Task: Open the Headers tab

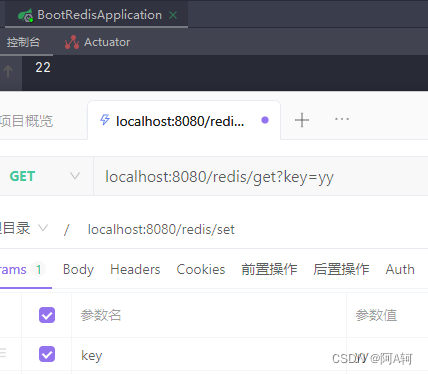Action: pyautogui.click(x=135, y=269)
